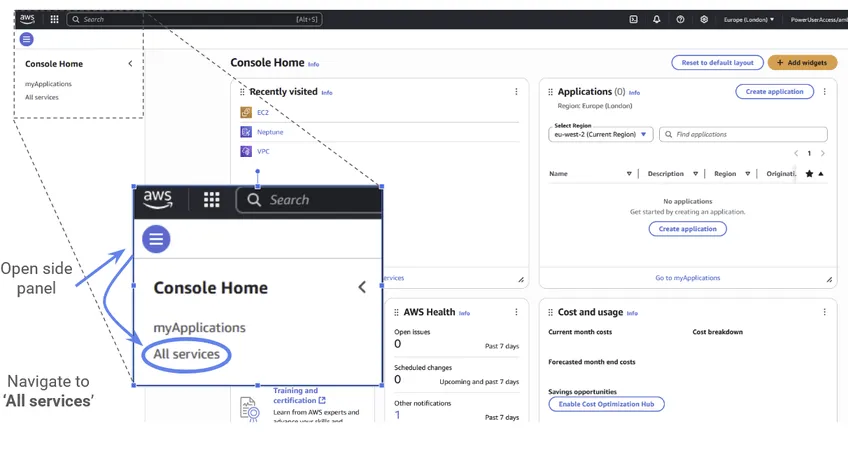Image resolution: width=848 pixels, height=452 pixels.
Task: Click the favorites star column header icon
Action: (809, 174)
